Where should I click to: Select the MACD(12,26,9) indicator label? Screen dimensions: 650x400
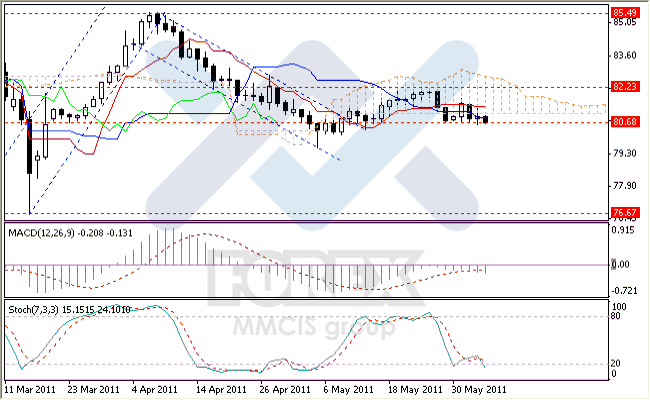pos(70,233)
